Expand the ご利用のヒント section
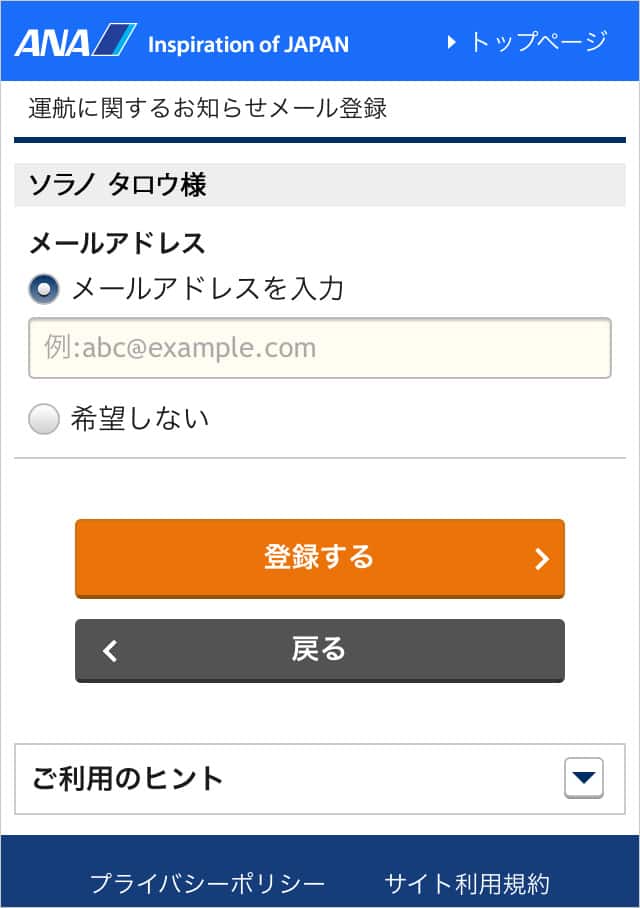This screenshot has height=908, width=640. [320, 778]
